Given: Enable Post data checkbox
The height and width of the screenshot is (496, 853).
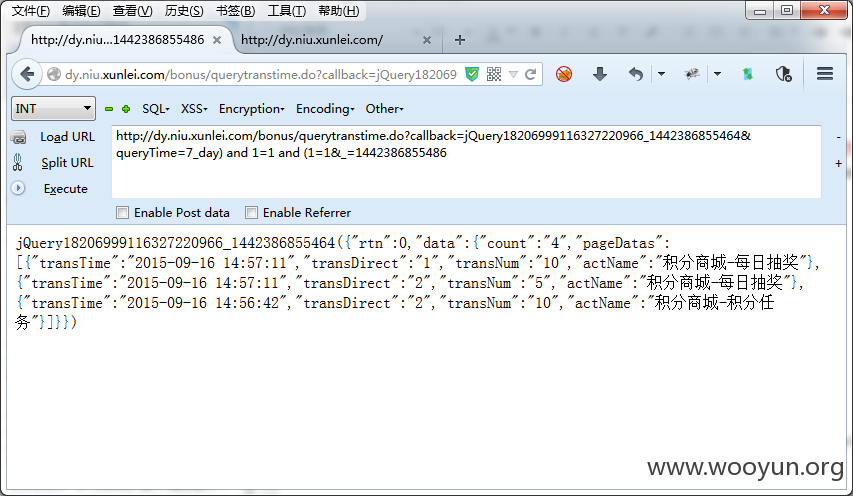Looking at the screenshot, I should click(122, 213).
